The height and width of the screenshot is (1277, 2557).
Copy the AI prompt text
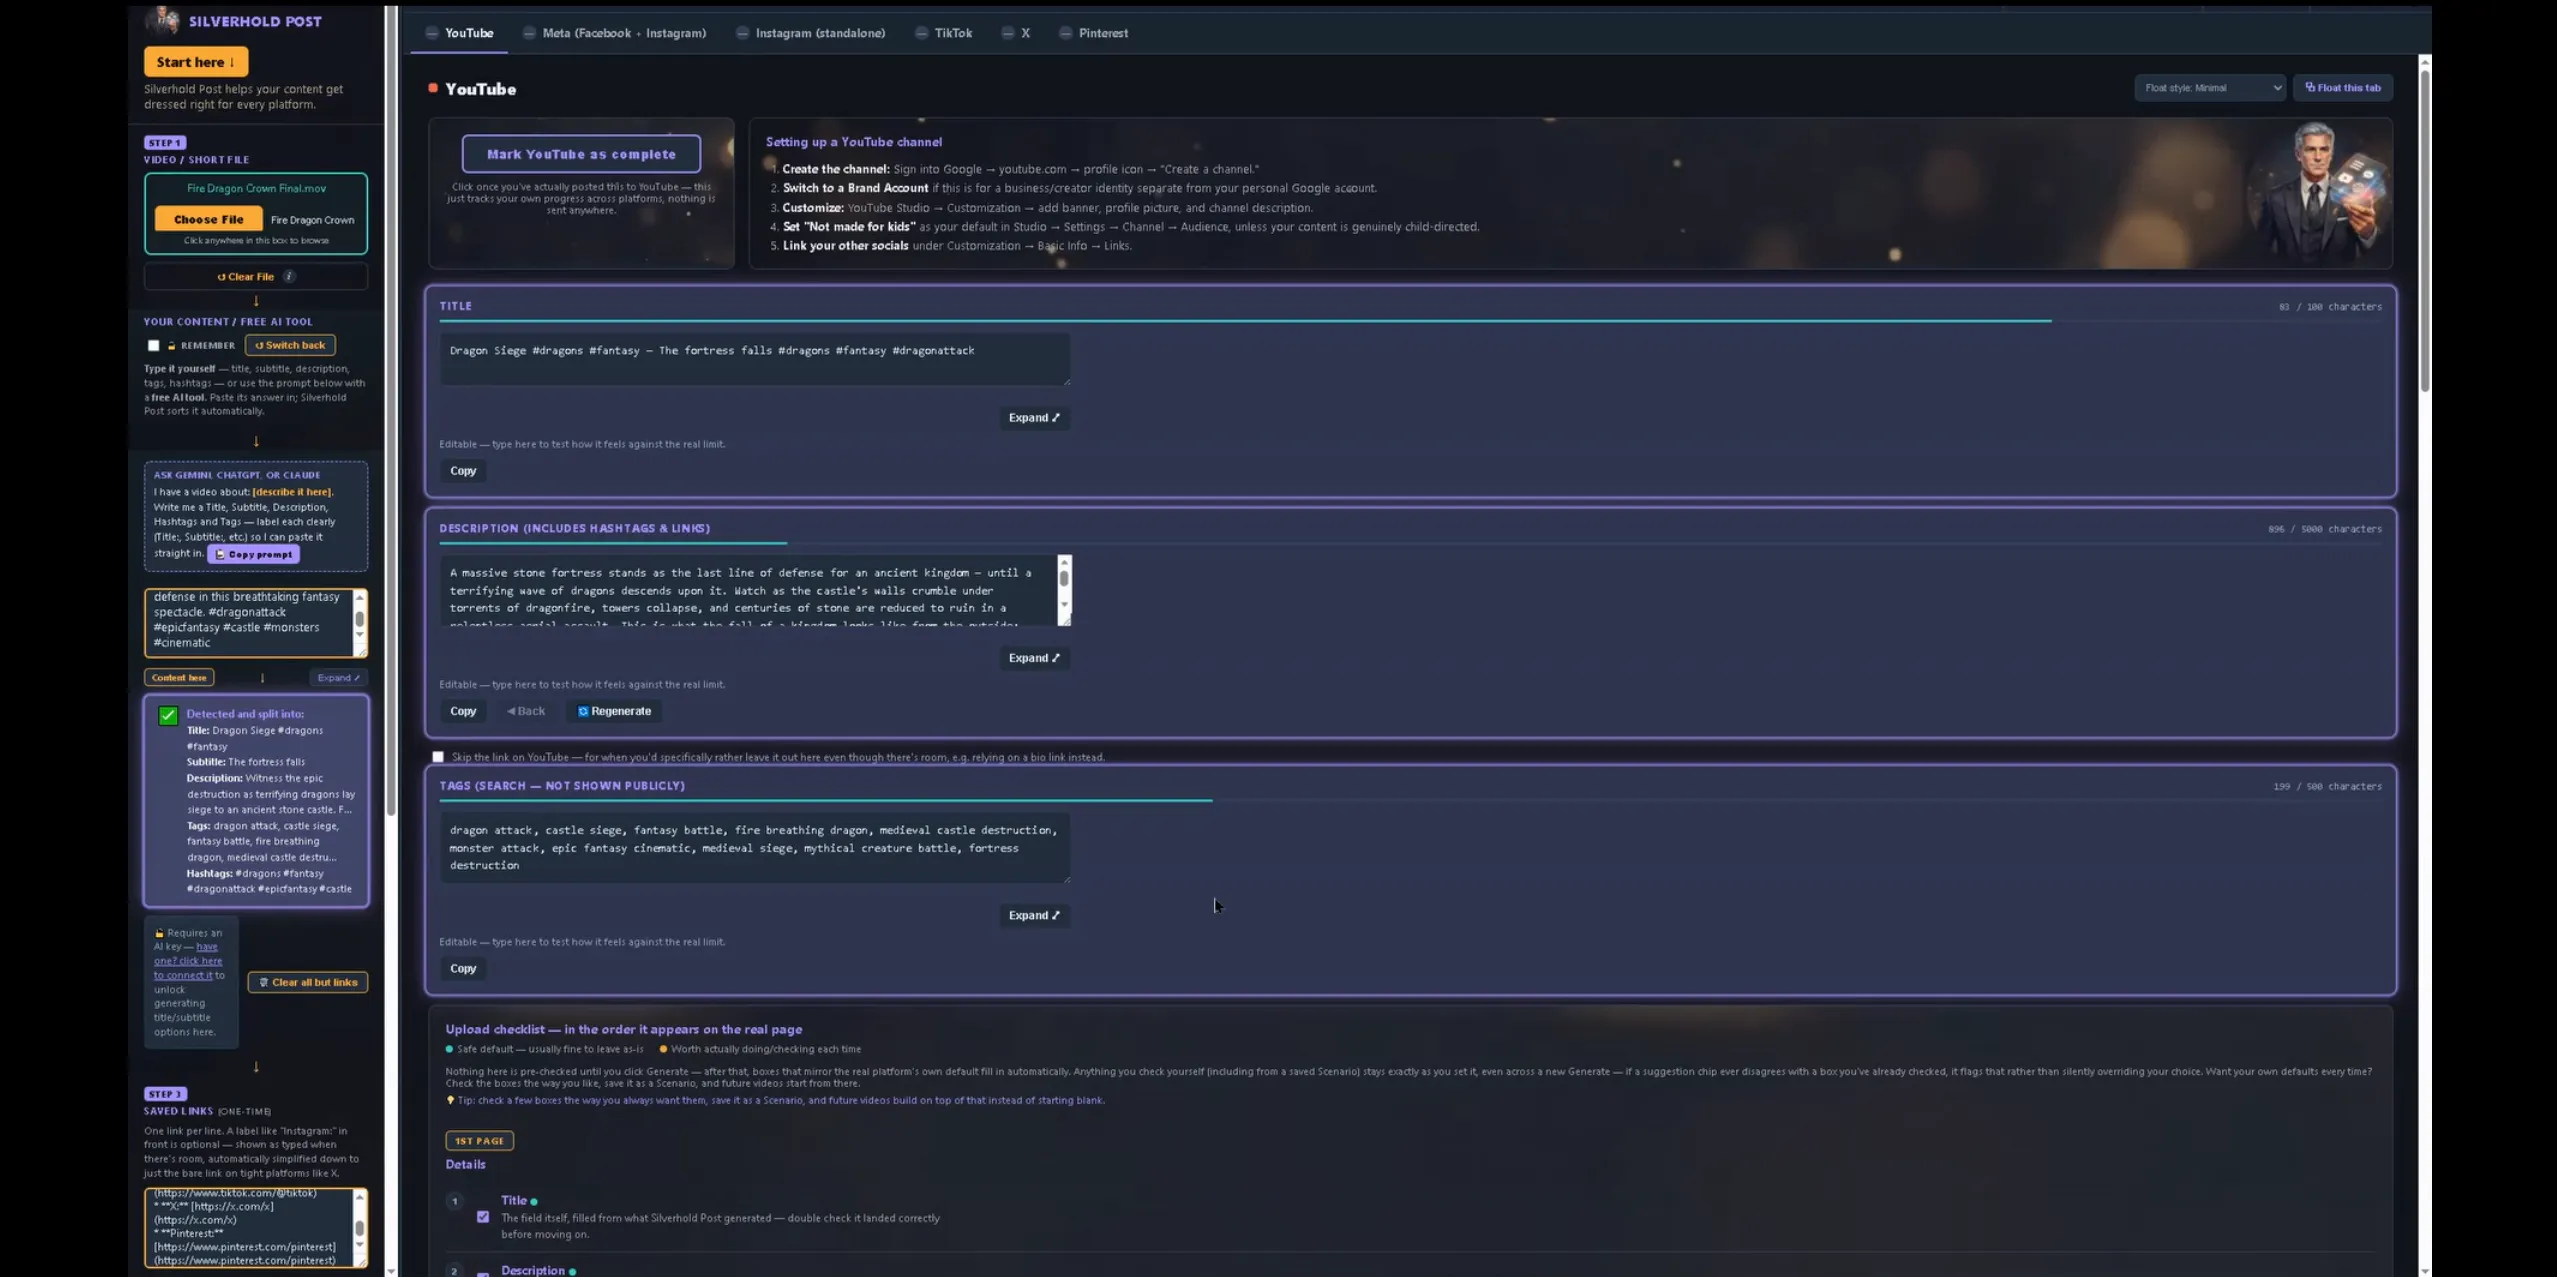pyautogui.click(x=253, y=554)
